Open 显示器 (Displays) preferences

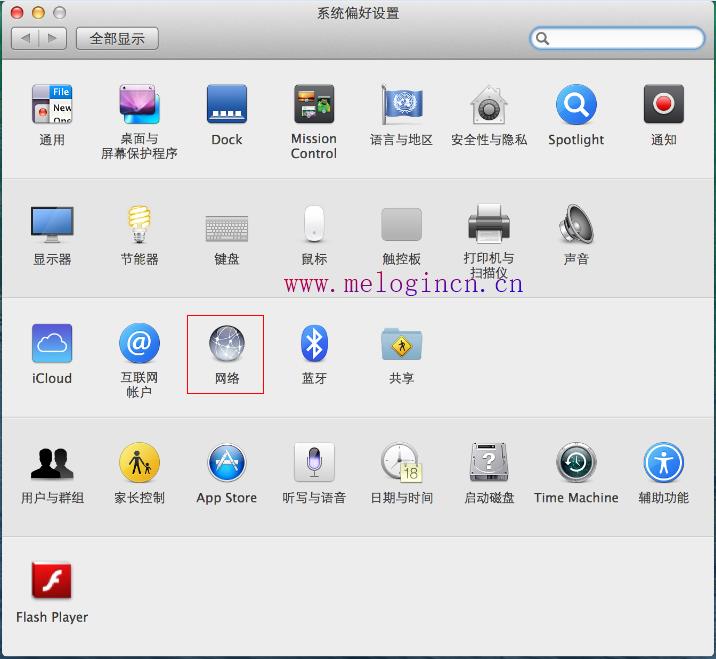click(52, 224)
